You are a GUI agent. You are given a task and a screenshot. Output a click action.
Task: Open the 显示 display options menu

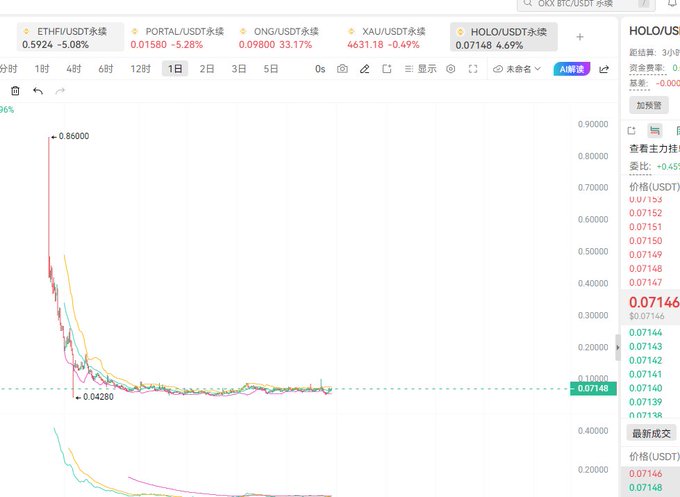pyautogui.click(x=420, y=69)
